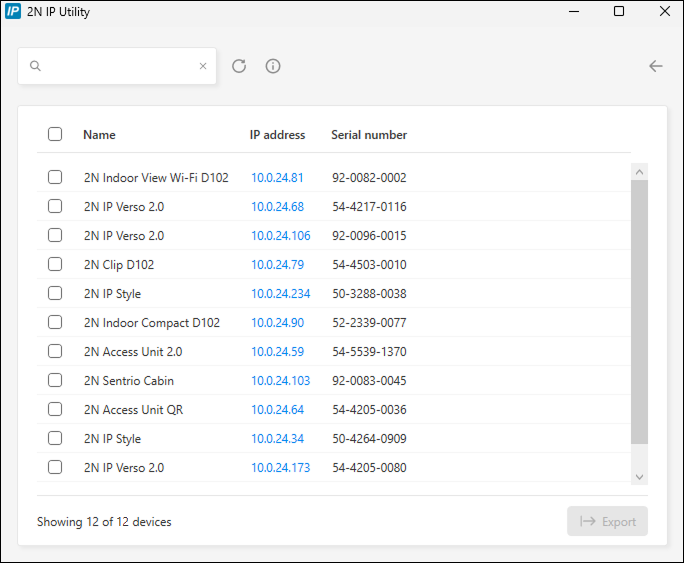Check the 2N Access Unit 2.0 row

[x=55, y=351]
